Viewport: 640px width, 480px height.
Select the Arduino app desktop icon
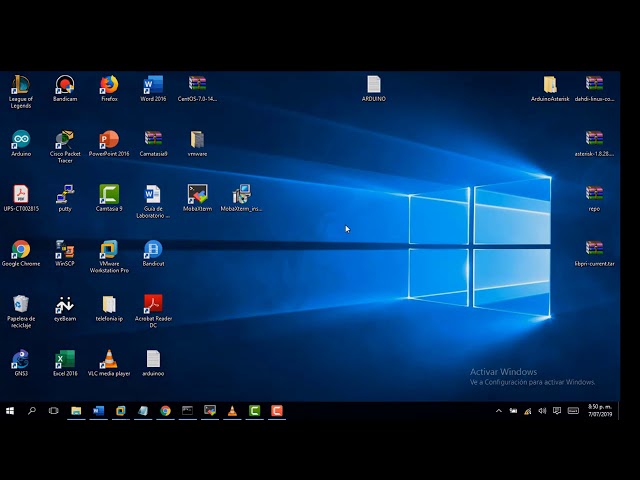click(x=21, y=143)
